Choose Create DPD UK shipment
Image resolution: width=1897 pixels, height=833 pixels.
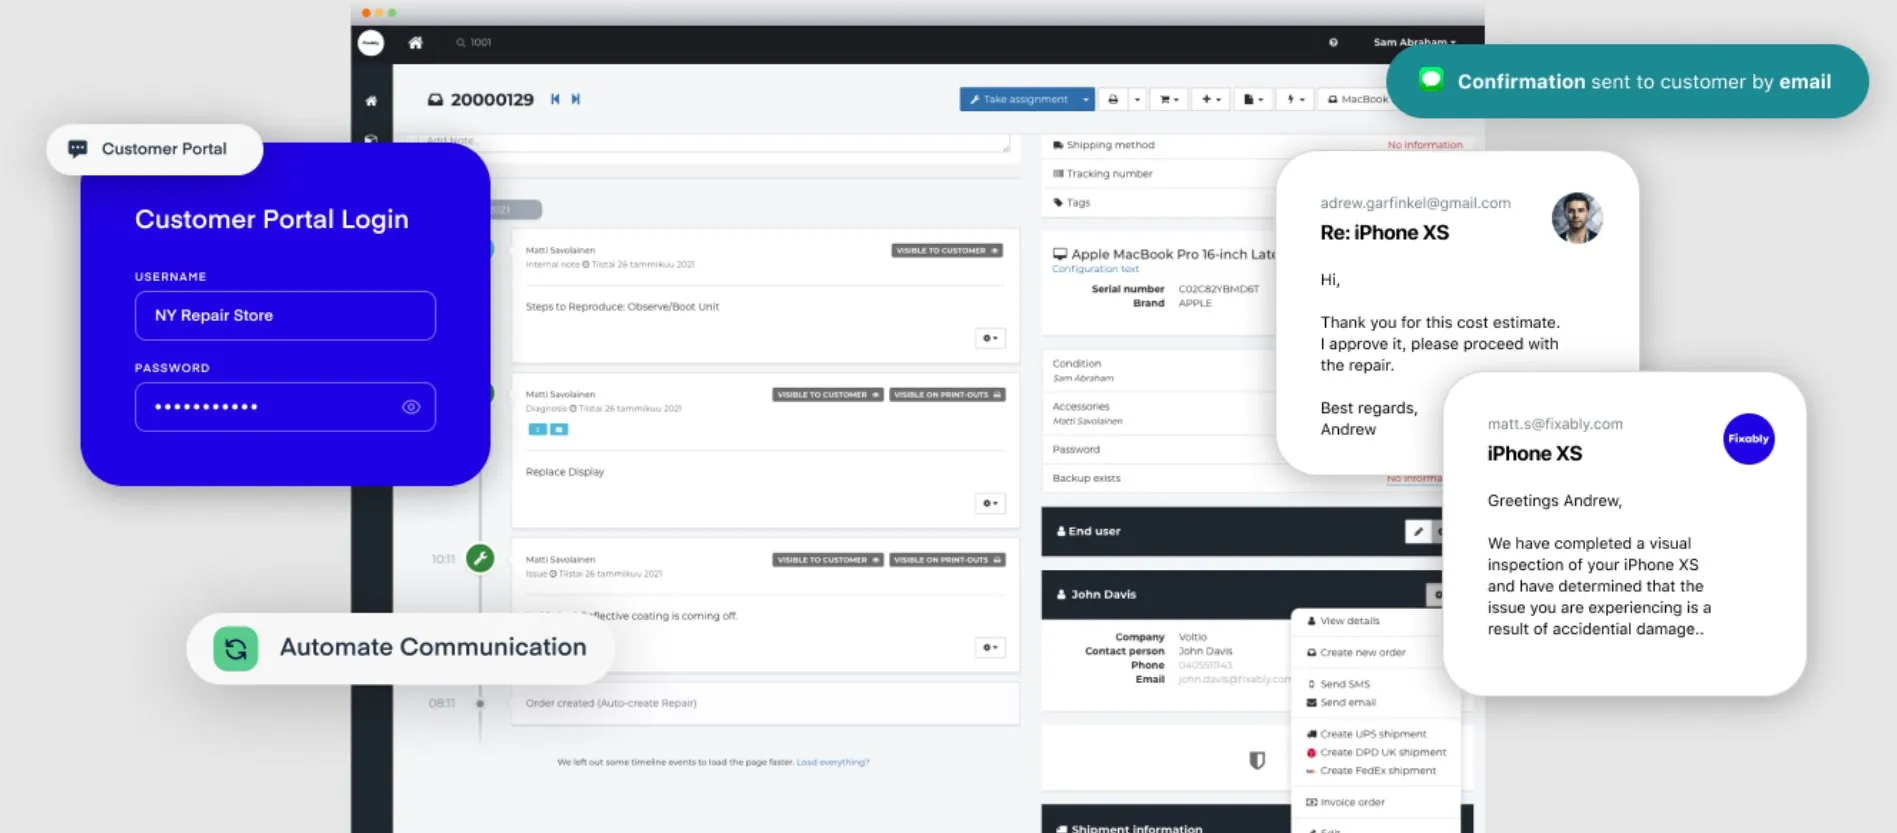1382,752
